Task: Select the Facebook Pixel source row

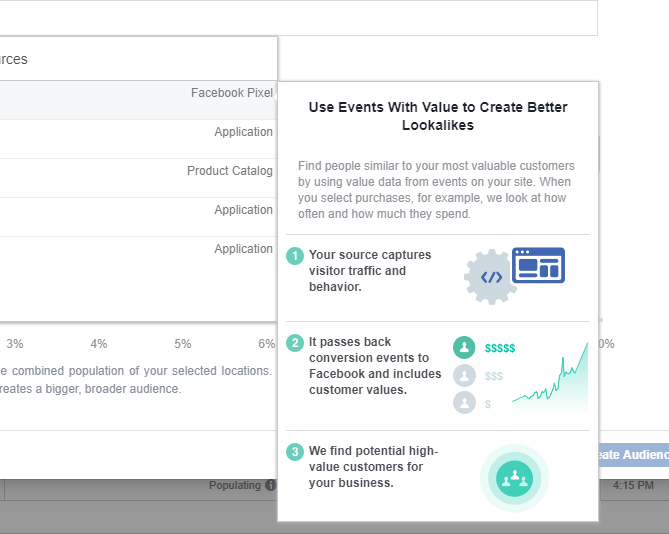Action: [138, 100]
